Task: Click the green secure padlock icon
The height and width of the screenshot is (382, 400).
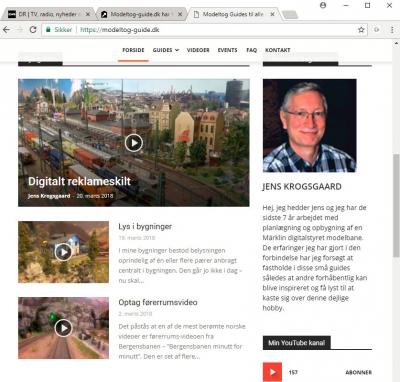Action: pos(48,30)
